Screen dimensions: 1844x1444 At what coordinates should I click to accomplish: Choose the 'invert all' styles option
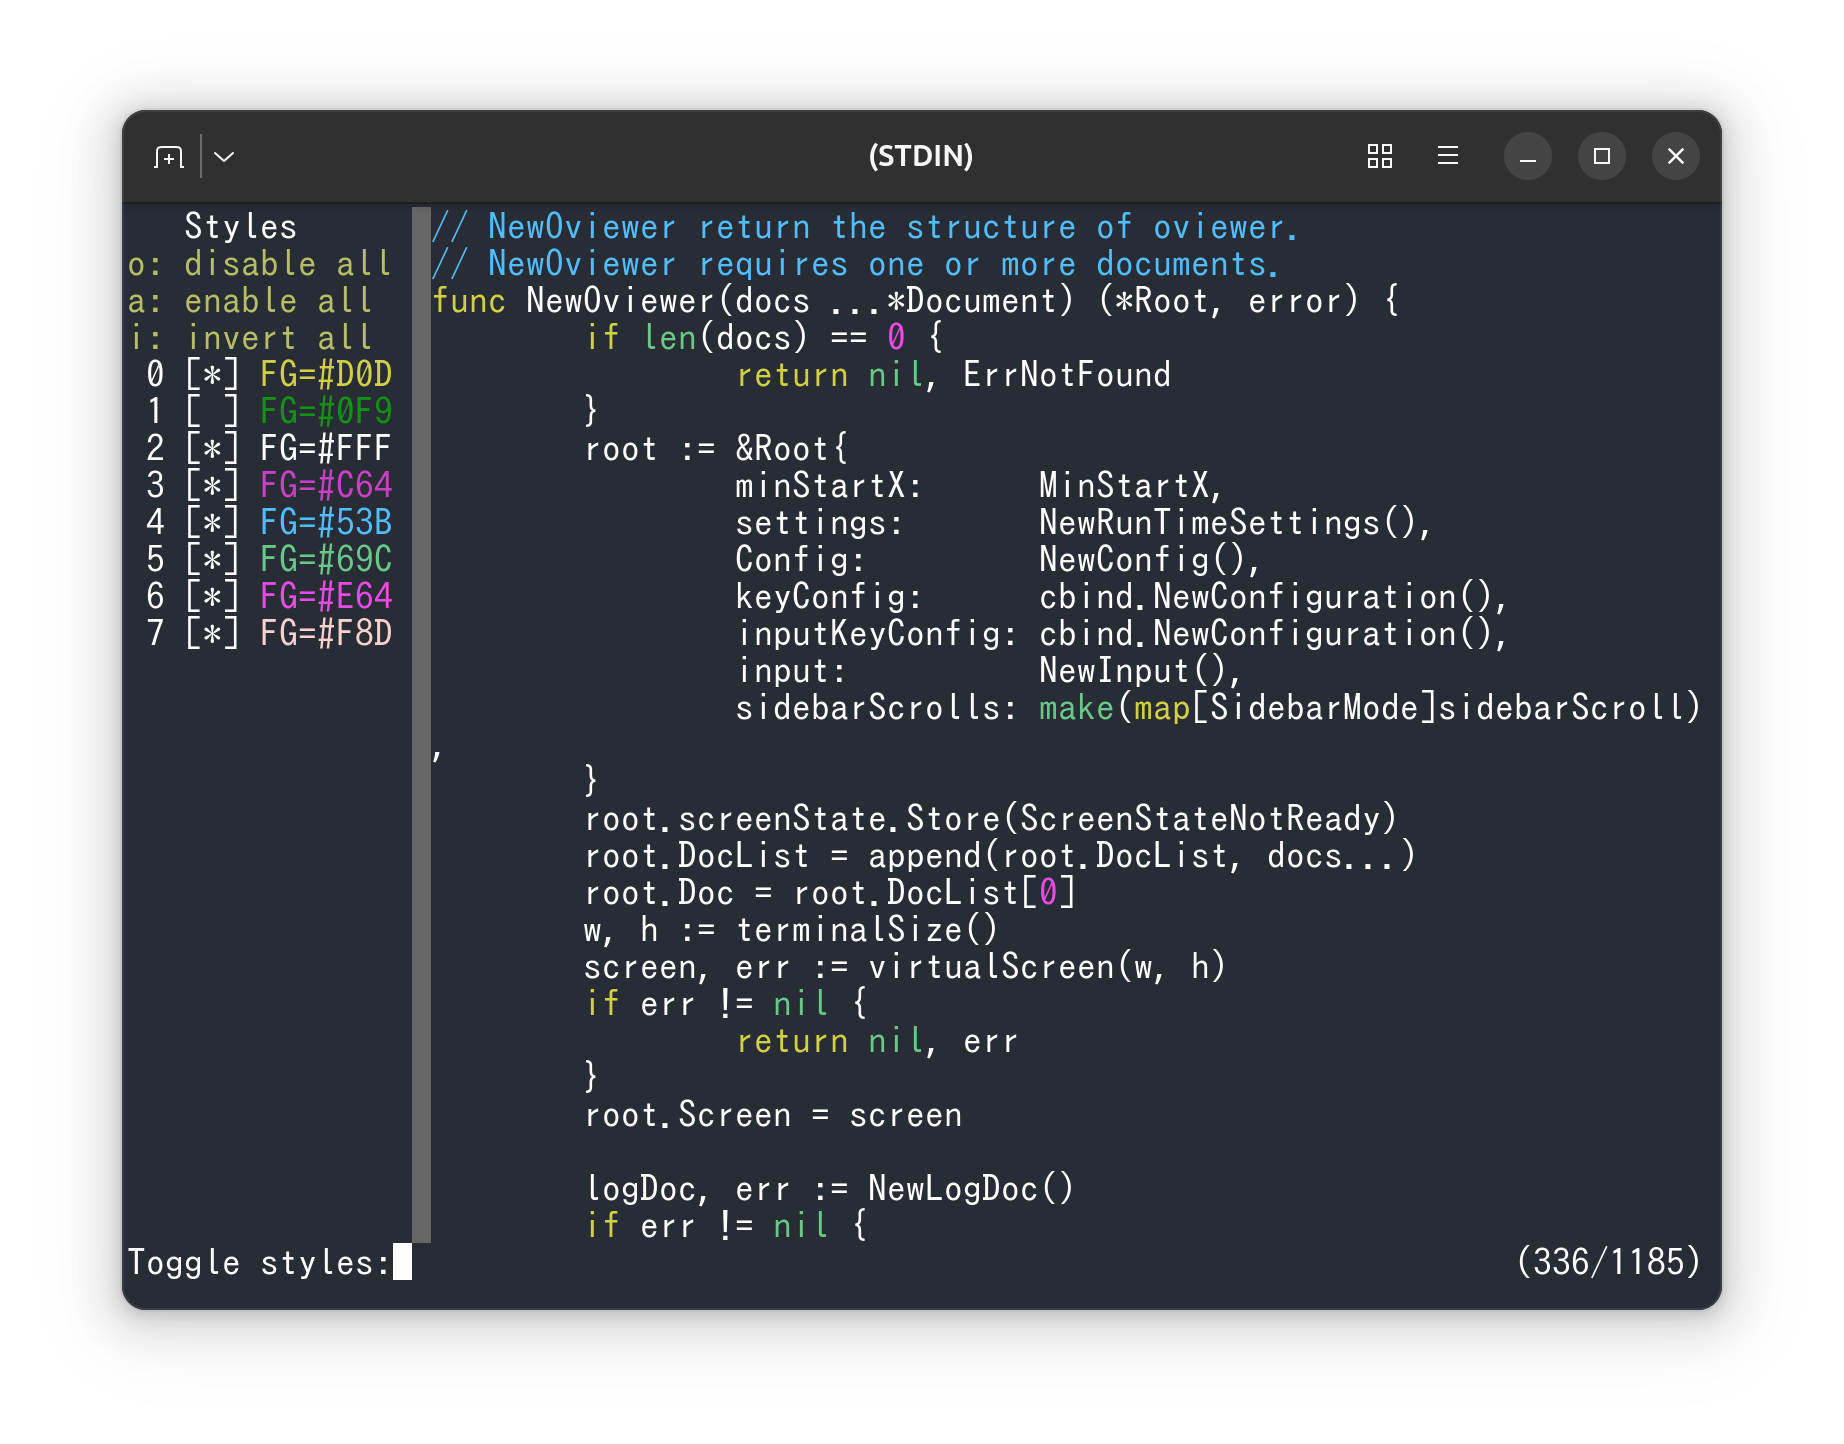(251, 338)
